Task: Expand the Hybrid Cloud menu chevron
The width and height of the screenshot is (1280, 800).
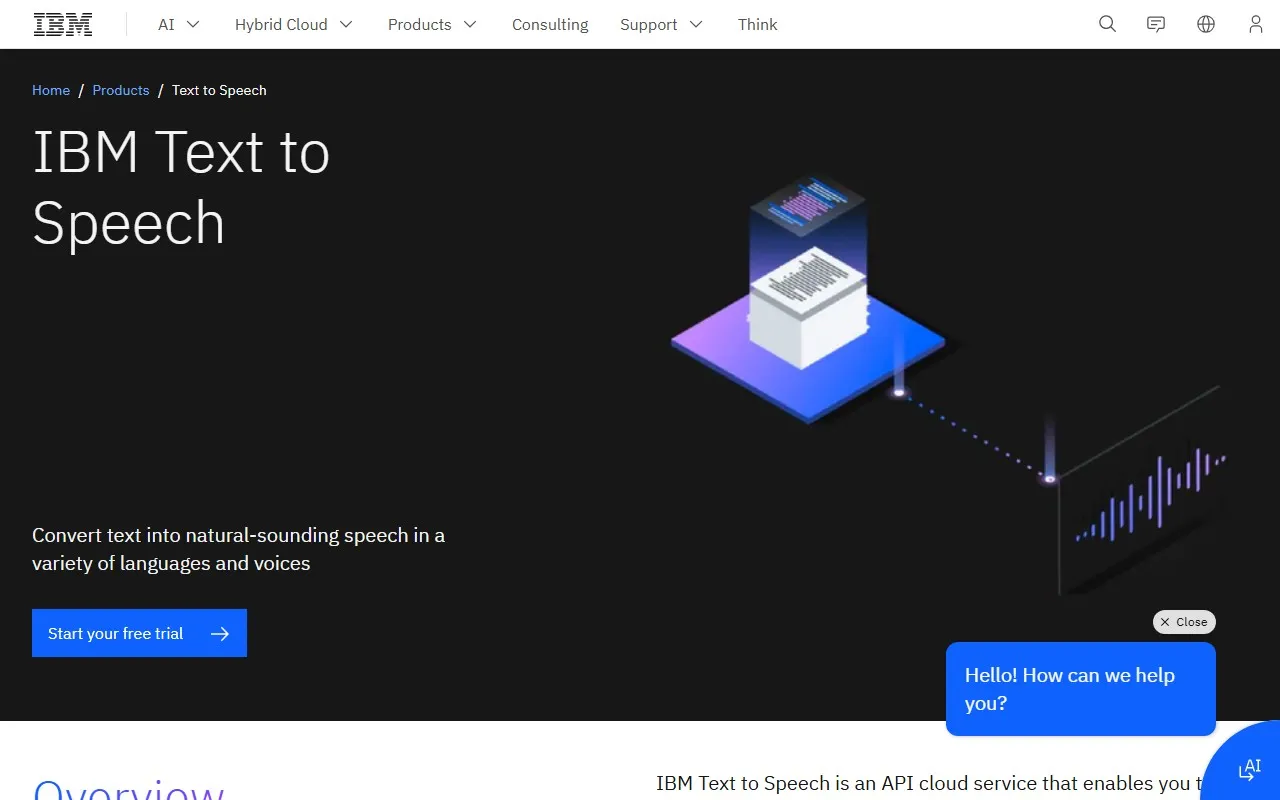Action: click(x=347, y=24)
